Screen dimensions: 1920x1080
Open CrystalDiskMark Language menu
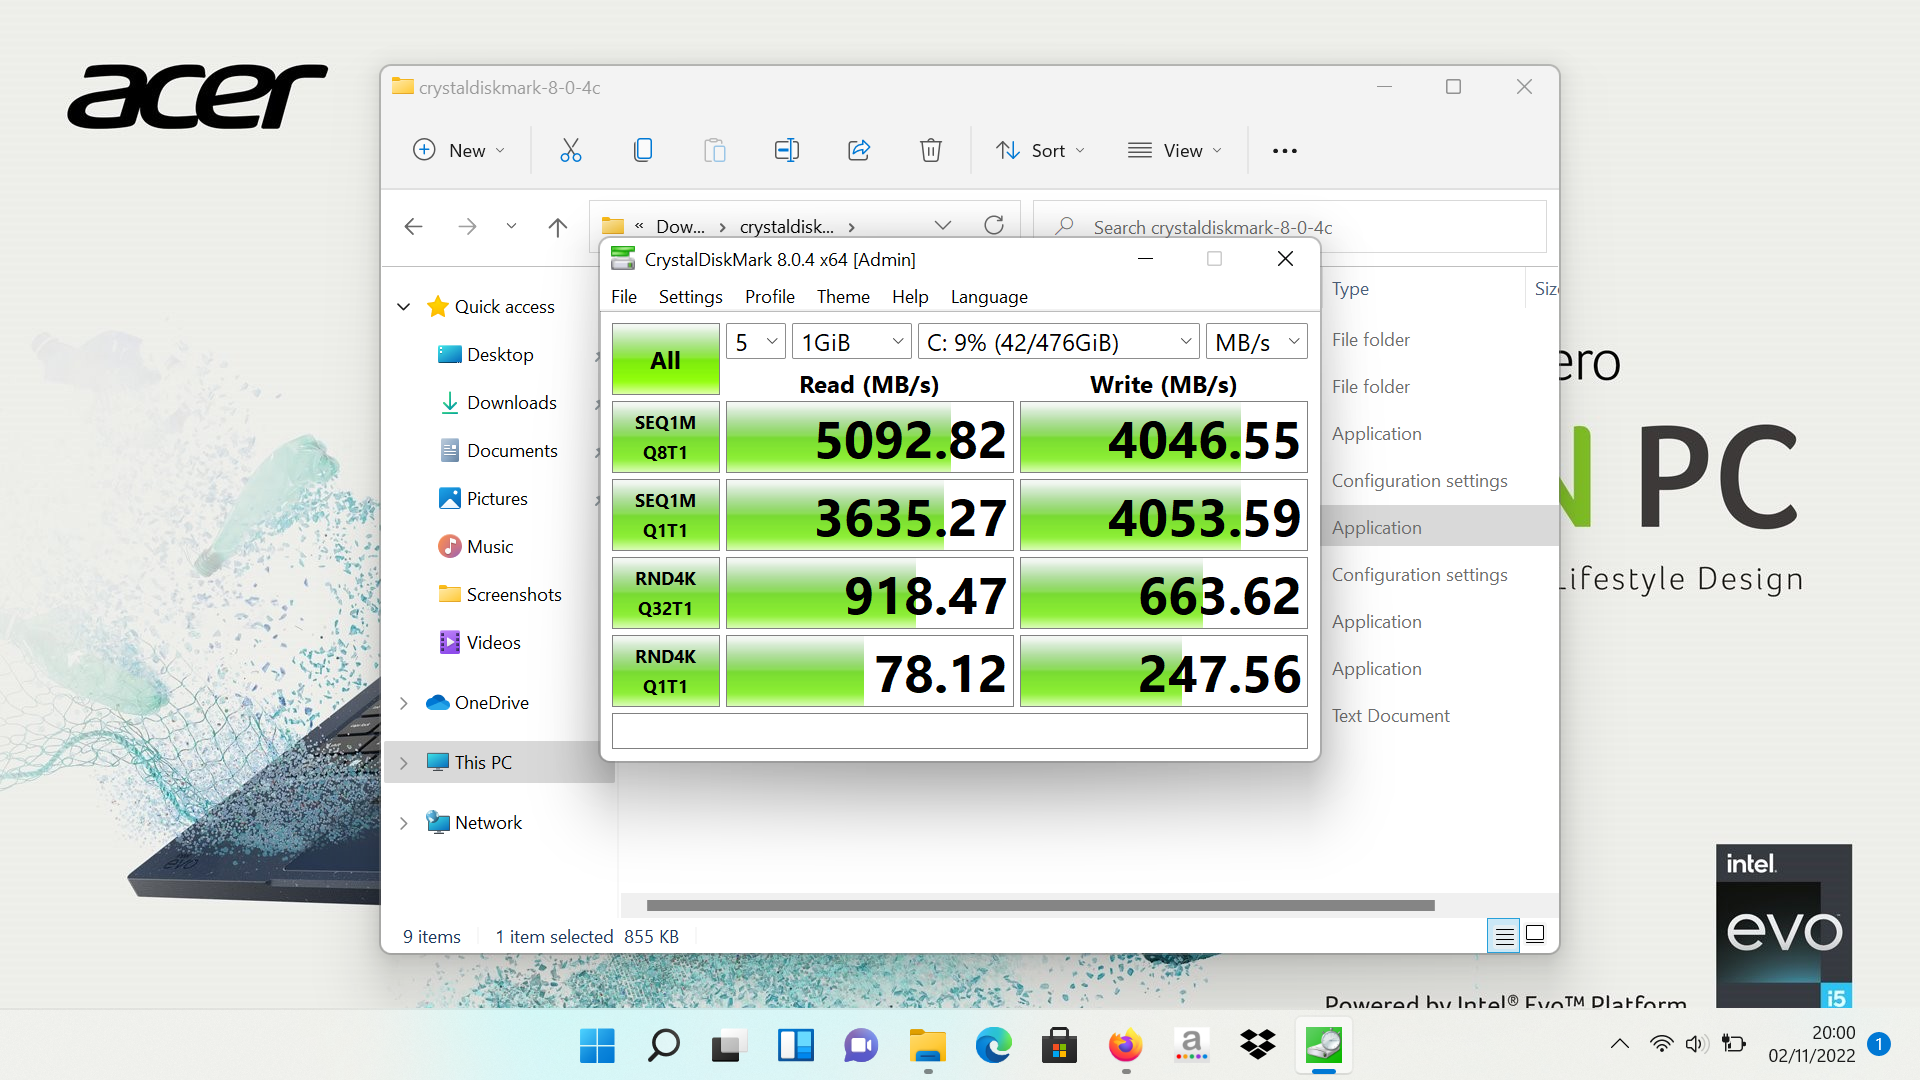coord(989,297)
